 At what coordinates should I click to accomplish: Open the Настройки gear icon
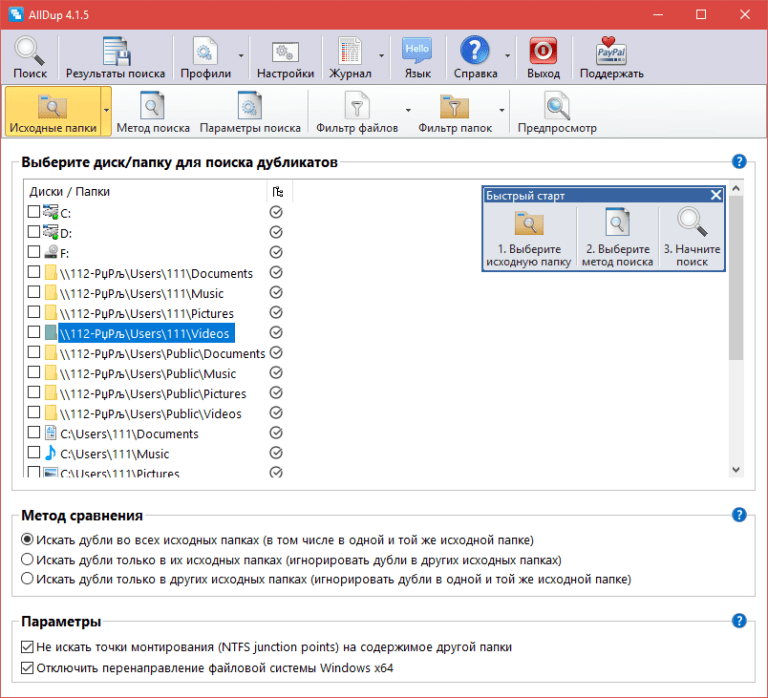(x=285, y=53)
